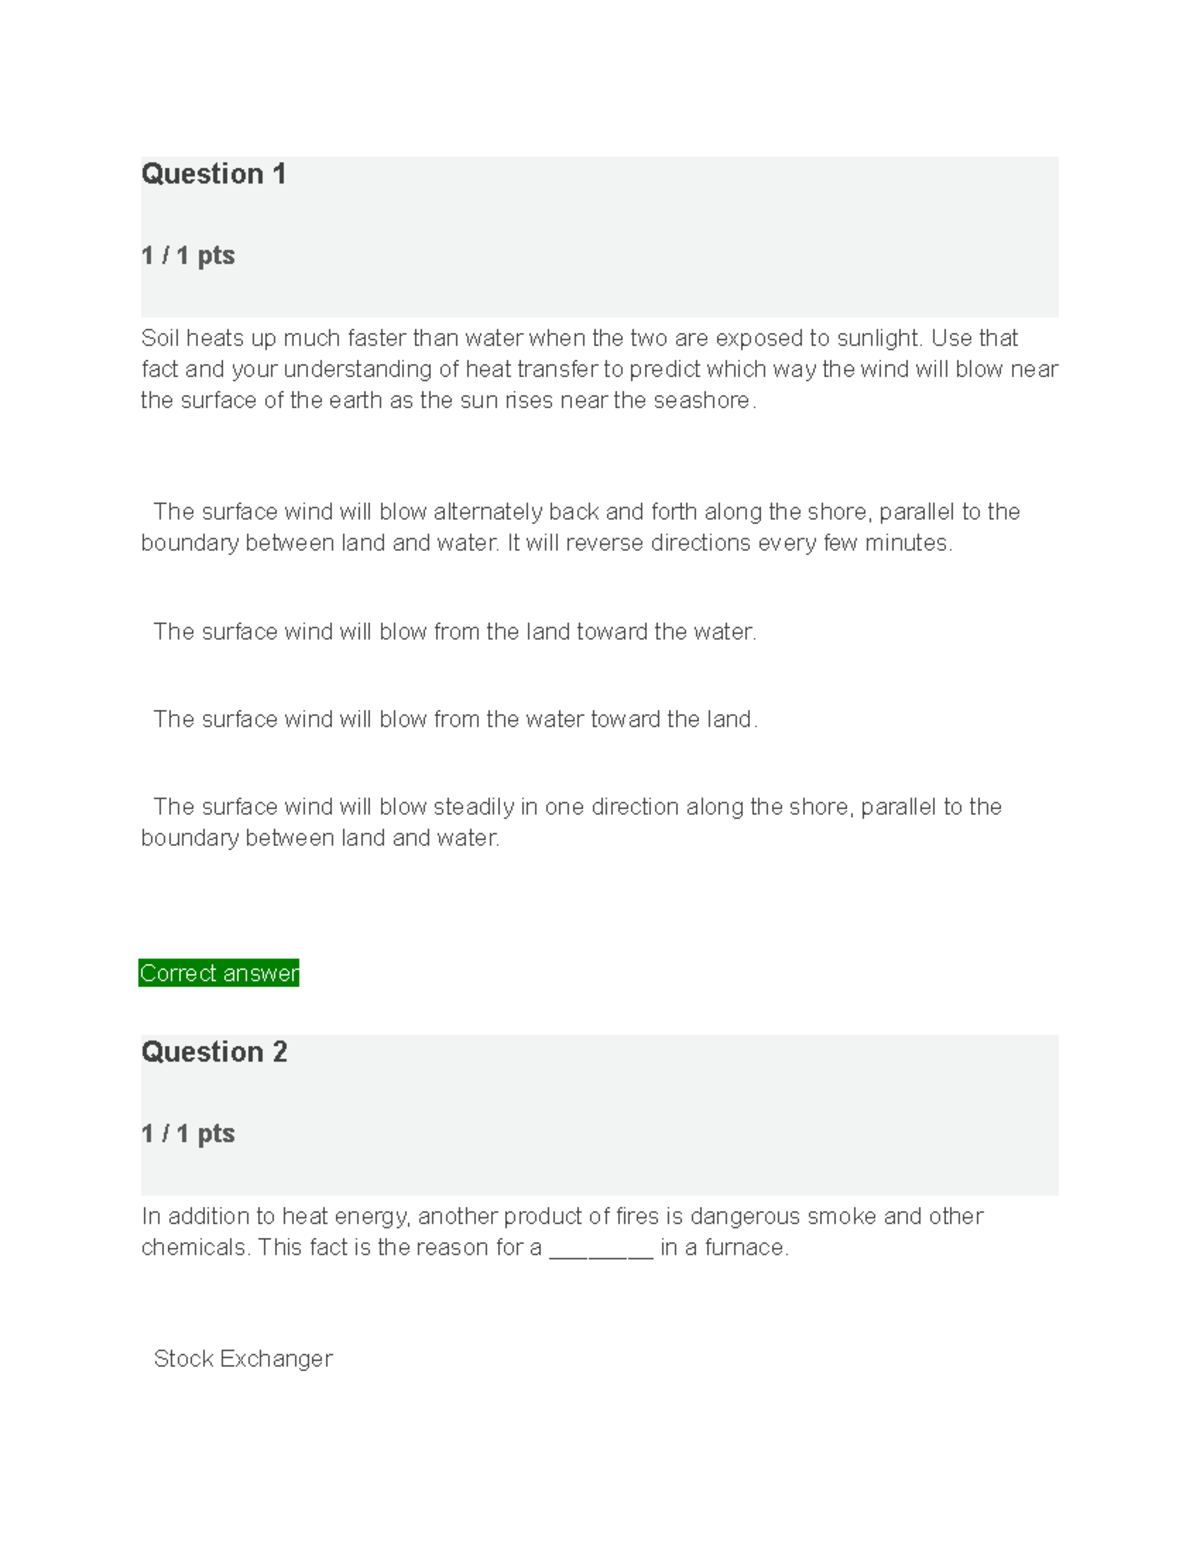
Task: Click "boundary between land and water" in last option
Action: (319, 838)
